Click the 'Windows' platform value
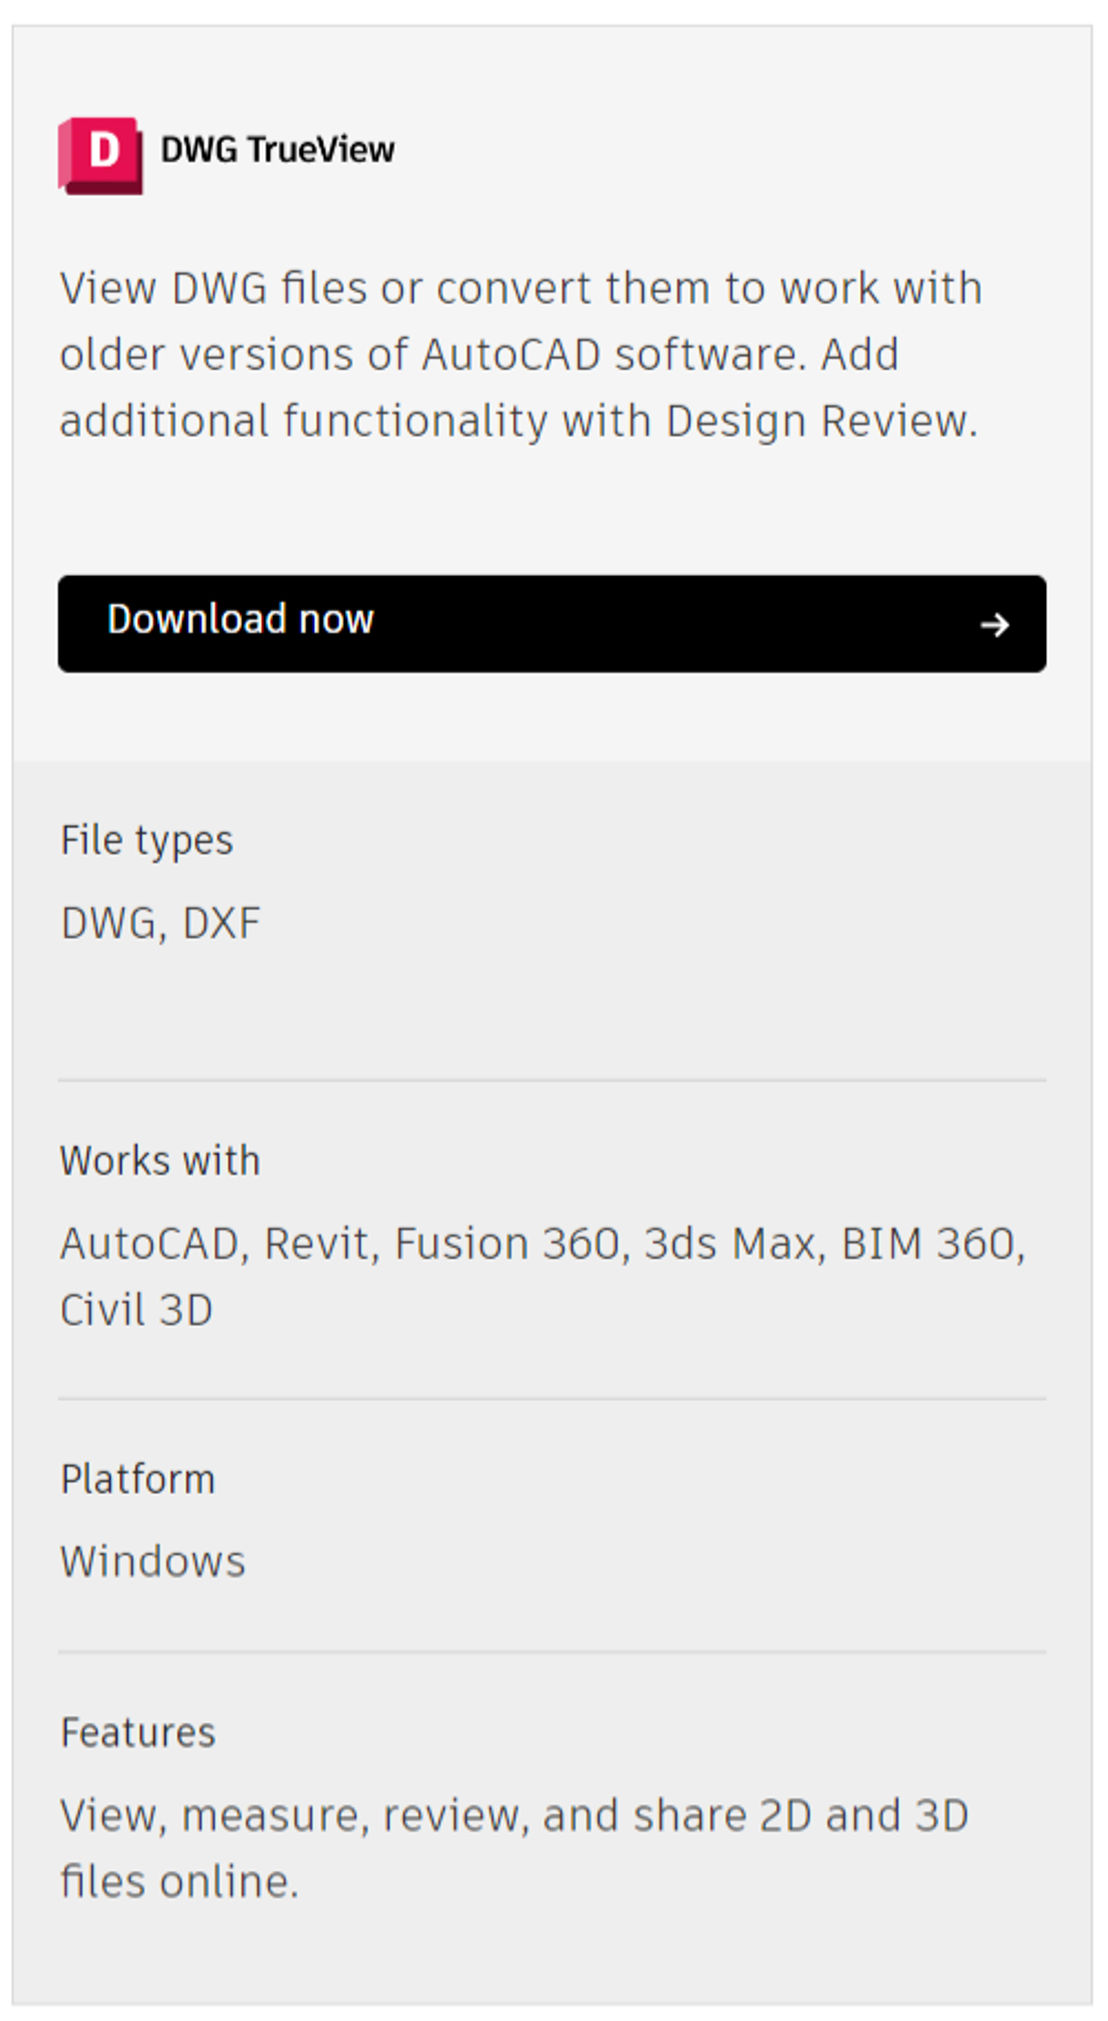 (x=153, y=1561)
